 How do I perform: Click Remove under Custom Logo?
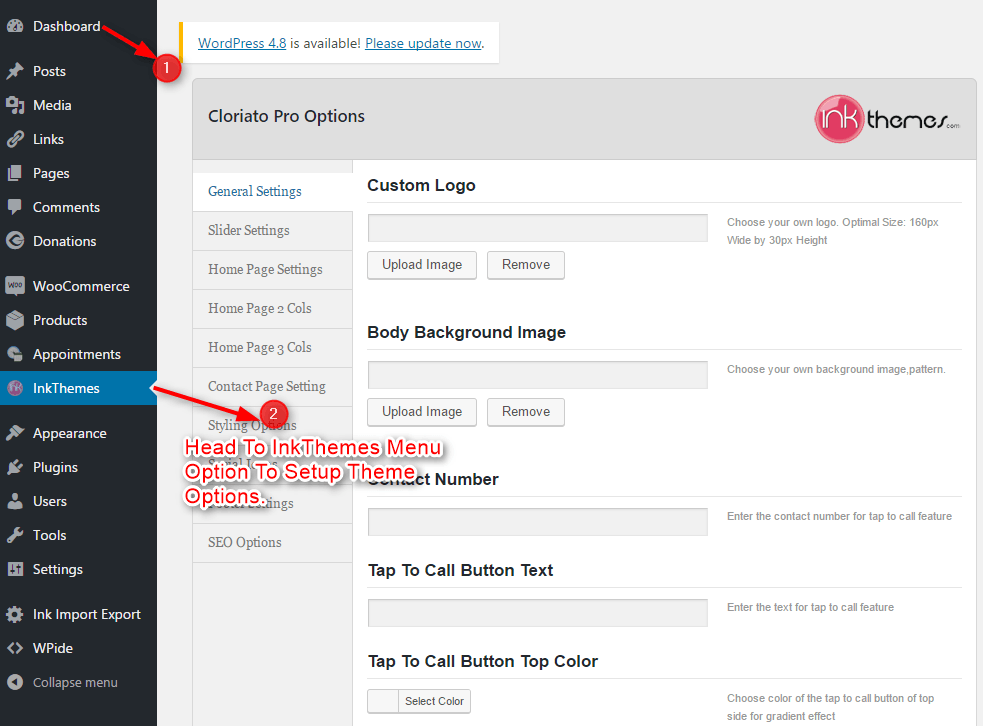click(x=526, y=265)
